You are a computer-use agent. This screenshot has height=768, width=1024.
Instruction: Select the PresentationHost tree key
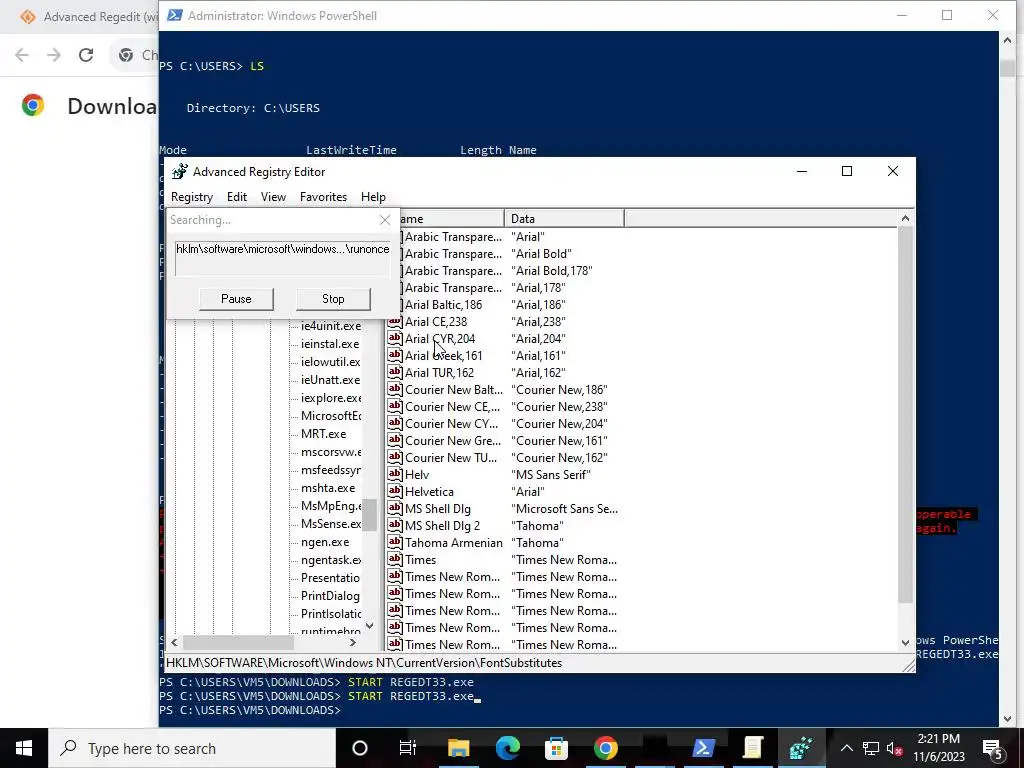click(330, 578)
